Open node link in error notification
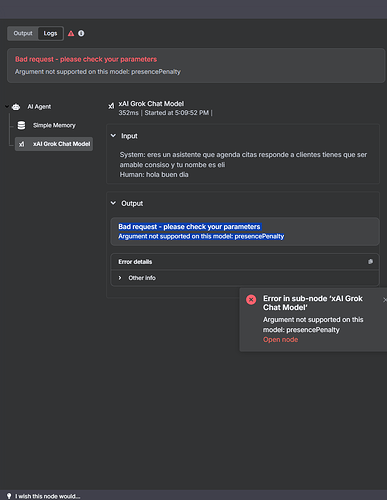 pyautogui.click(x=280, y=340)
